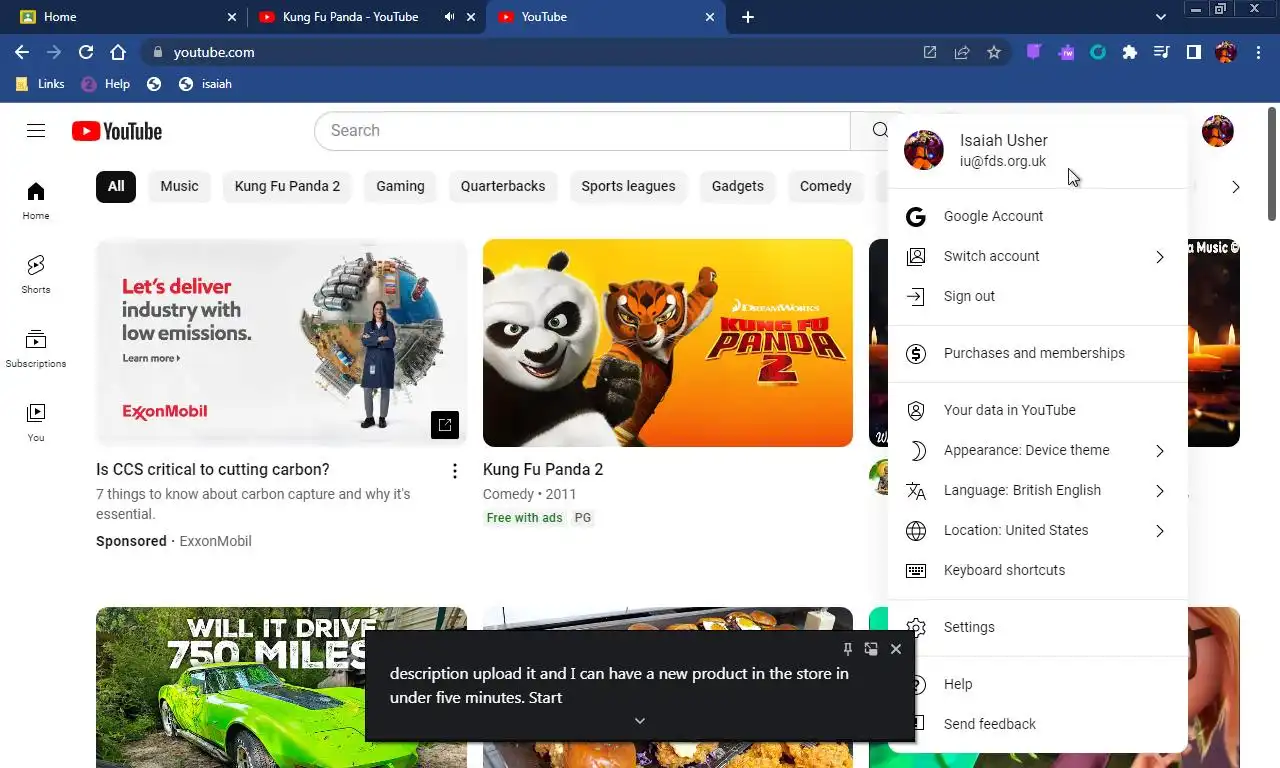Open the Kung Fu Panda 2 thumbnail
The width and height of the screenshot is (1280, 768).
tap(668, 343)
